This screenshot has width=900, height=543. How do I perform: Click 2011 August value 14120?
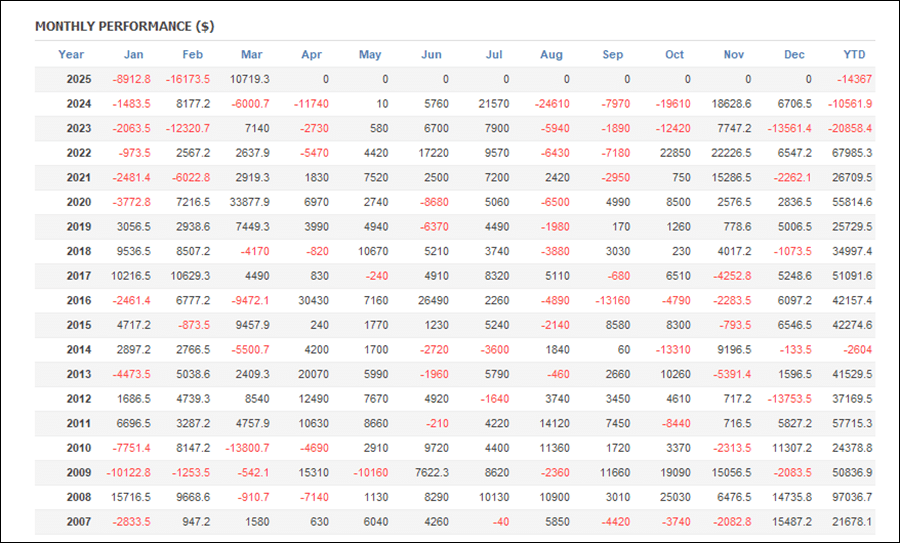pos(554,424)
